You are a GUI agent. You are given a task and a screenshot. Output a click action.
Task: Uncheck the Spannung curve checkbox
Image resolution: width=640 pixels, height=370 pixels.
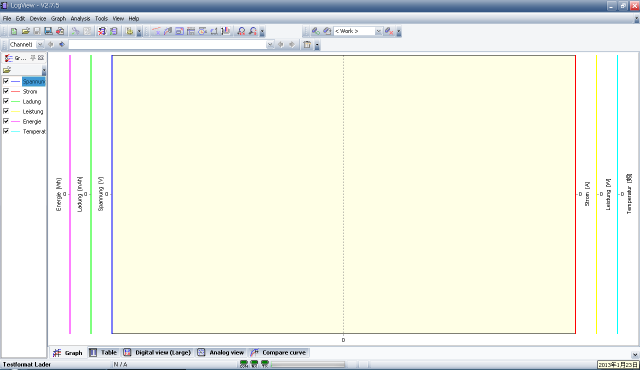6,81
